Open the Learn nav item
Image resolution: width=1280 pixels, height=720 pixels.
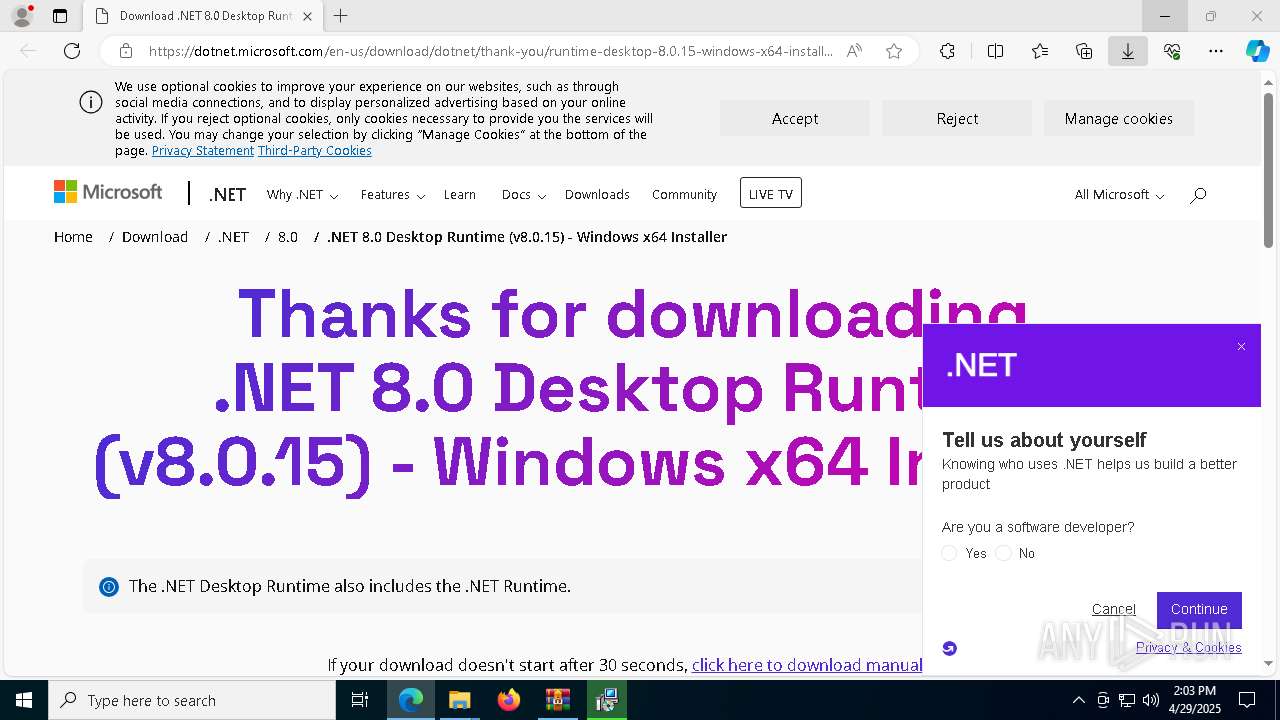[x=460, y=195]
